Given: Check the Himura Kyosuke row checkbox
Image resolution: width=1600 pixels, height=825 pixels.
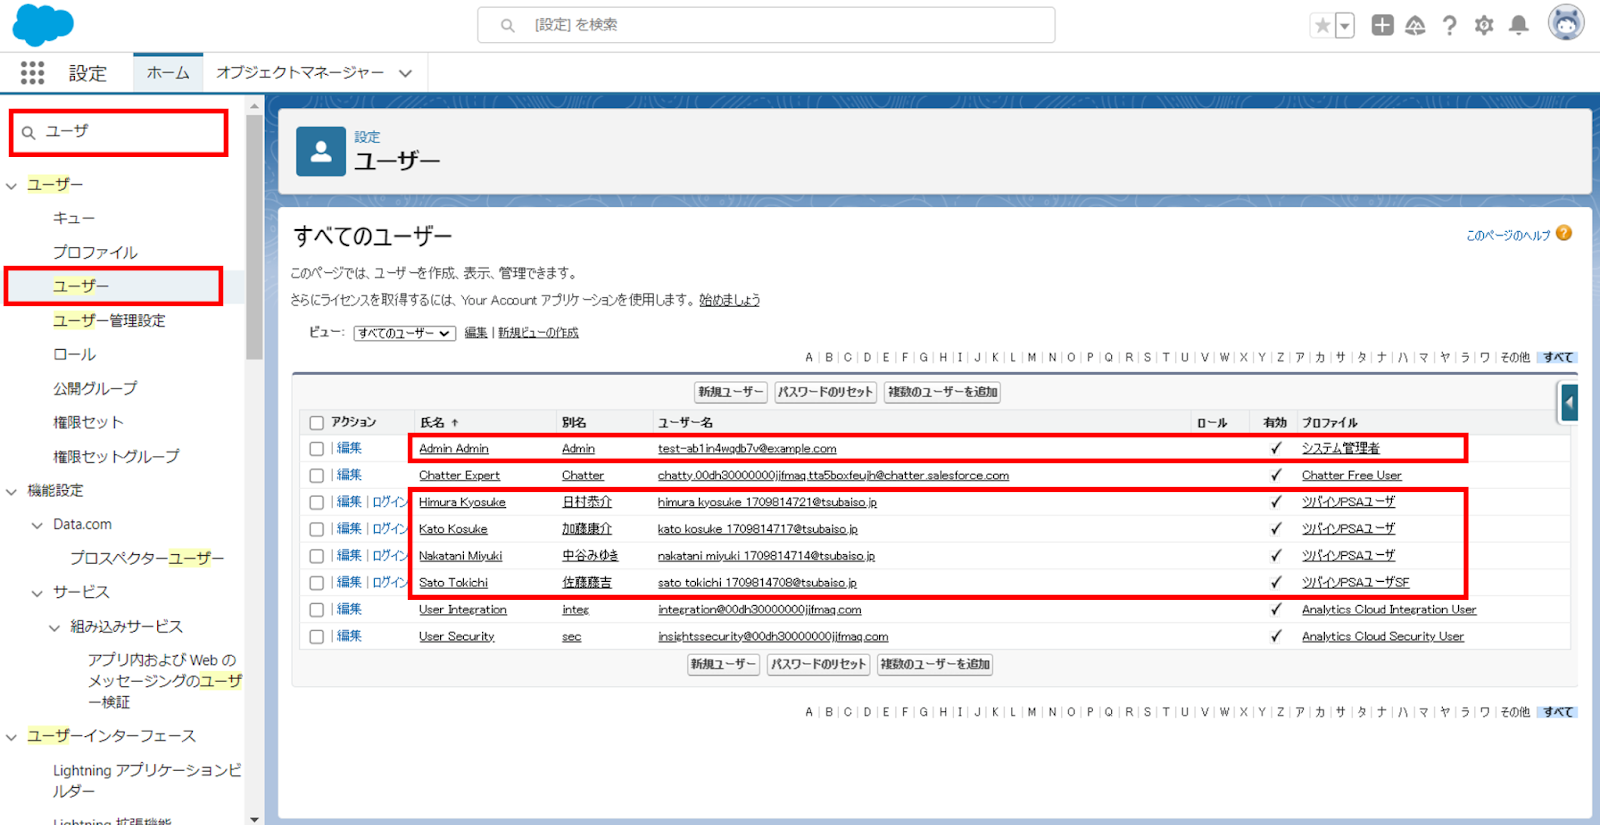Looking at the screenshot, I should [x=317, y=503].
